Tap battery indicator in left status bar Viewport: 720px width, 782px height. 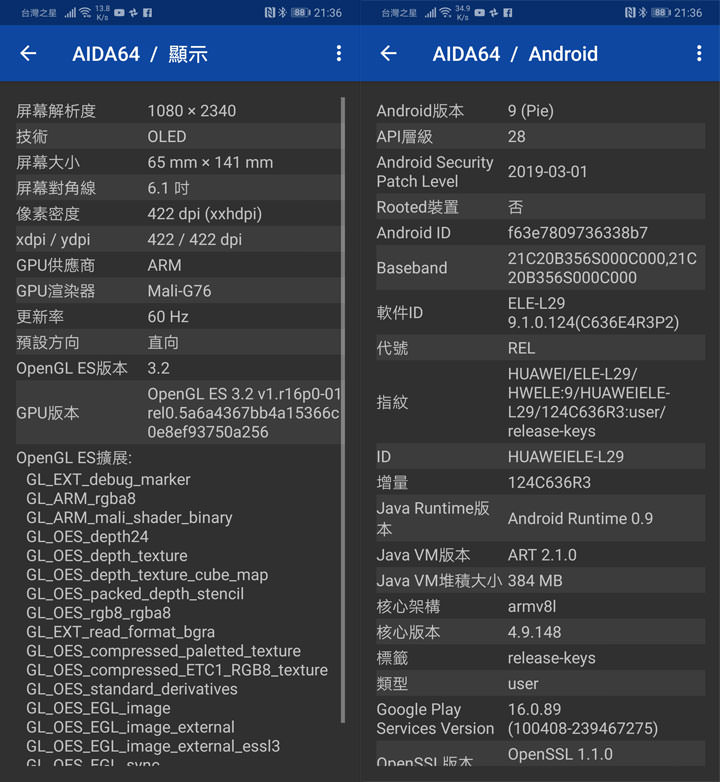[300, 12]
